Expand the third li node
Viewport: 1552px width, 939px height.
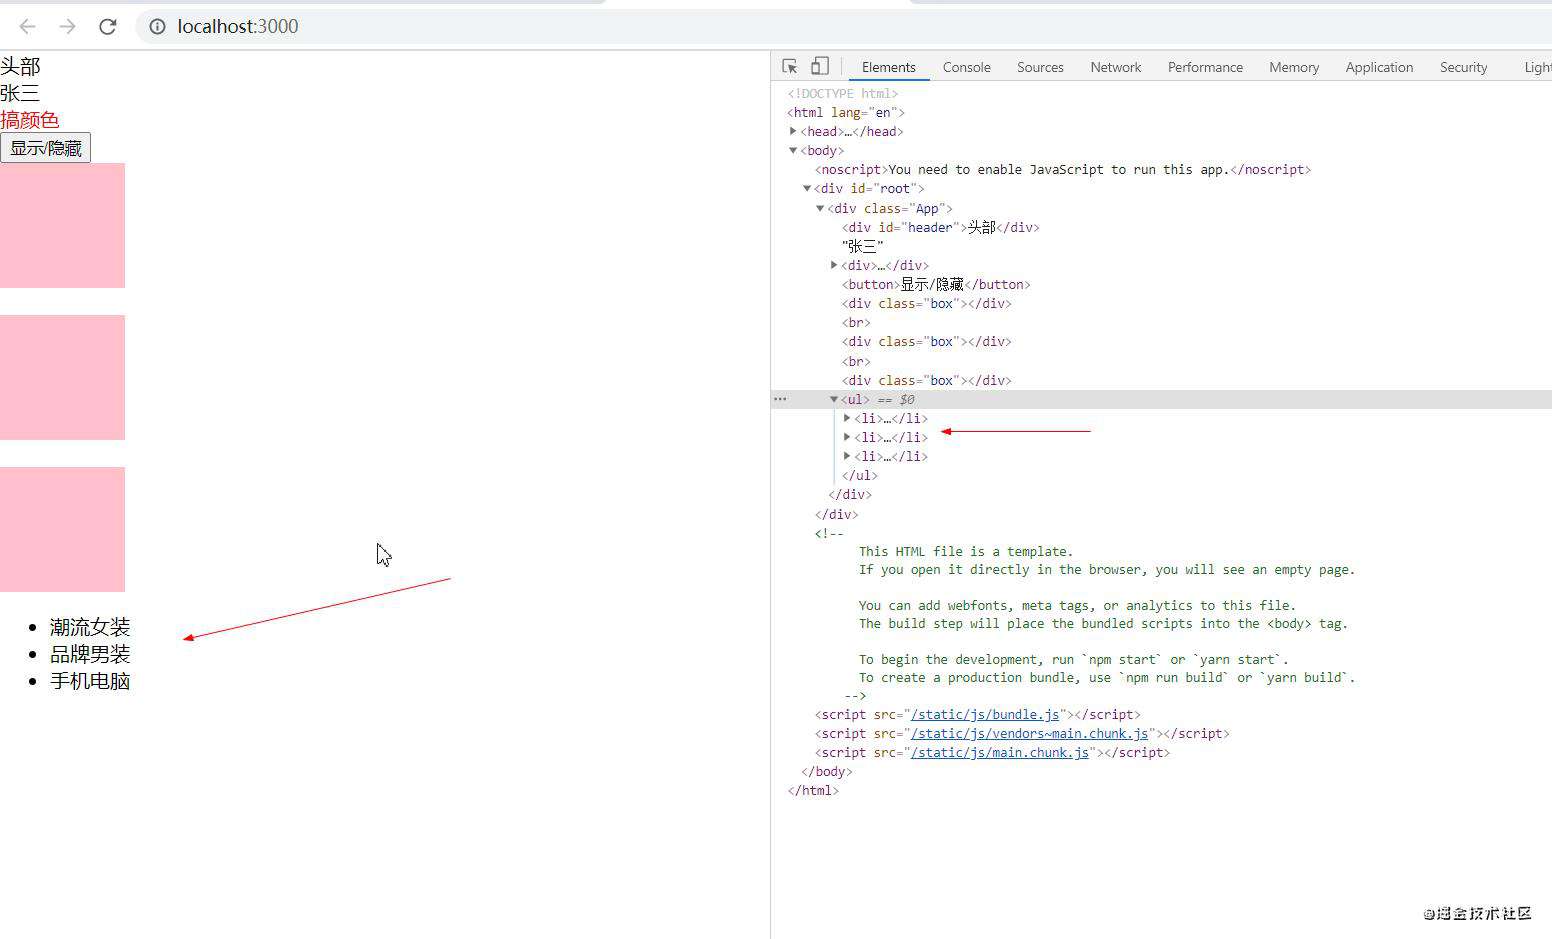[847, 456]
